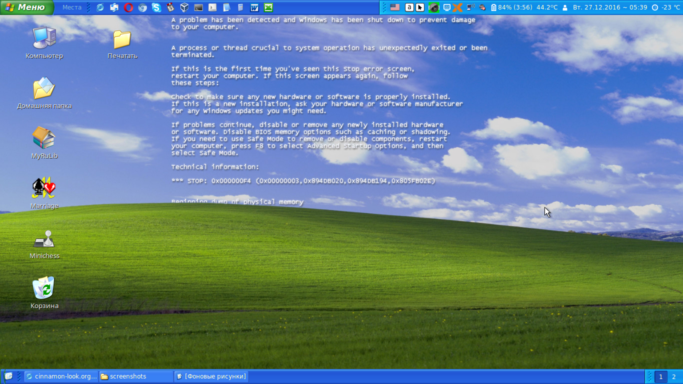Image resolution: width=683 pixels, height=384 pixels.
Task: Switch to the Фоновые рисунки window
Action: 211,376
